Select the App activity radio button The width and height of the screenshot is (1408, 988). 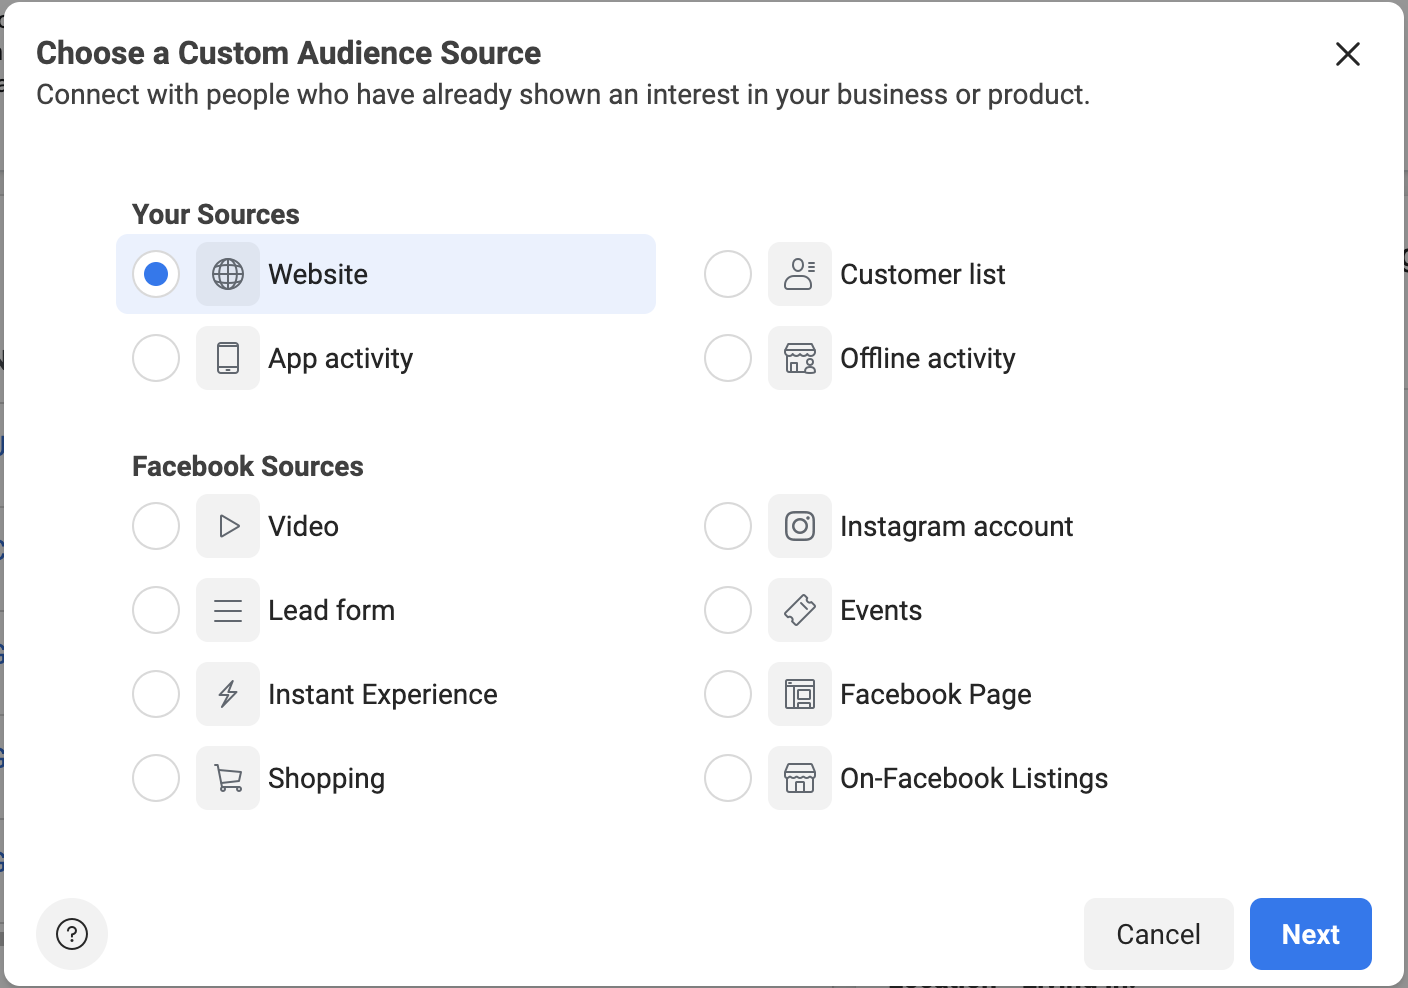pyautogui.click(x=156, y=358)
